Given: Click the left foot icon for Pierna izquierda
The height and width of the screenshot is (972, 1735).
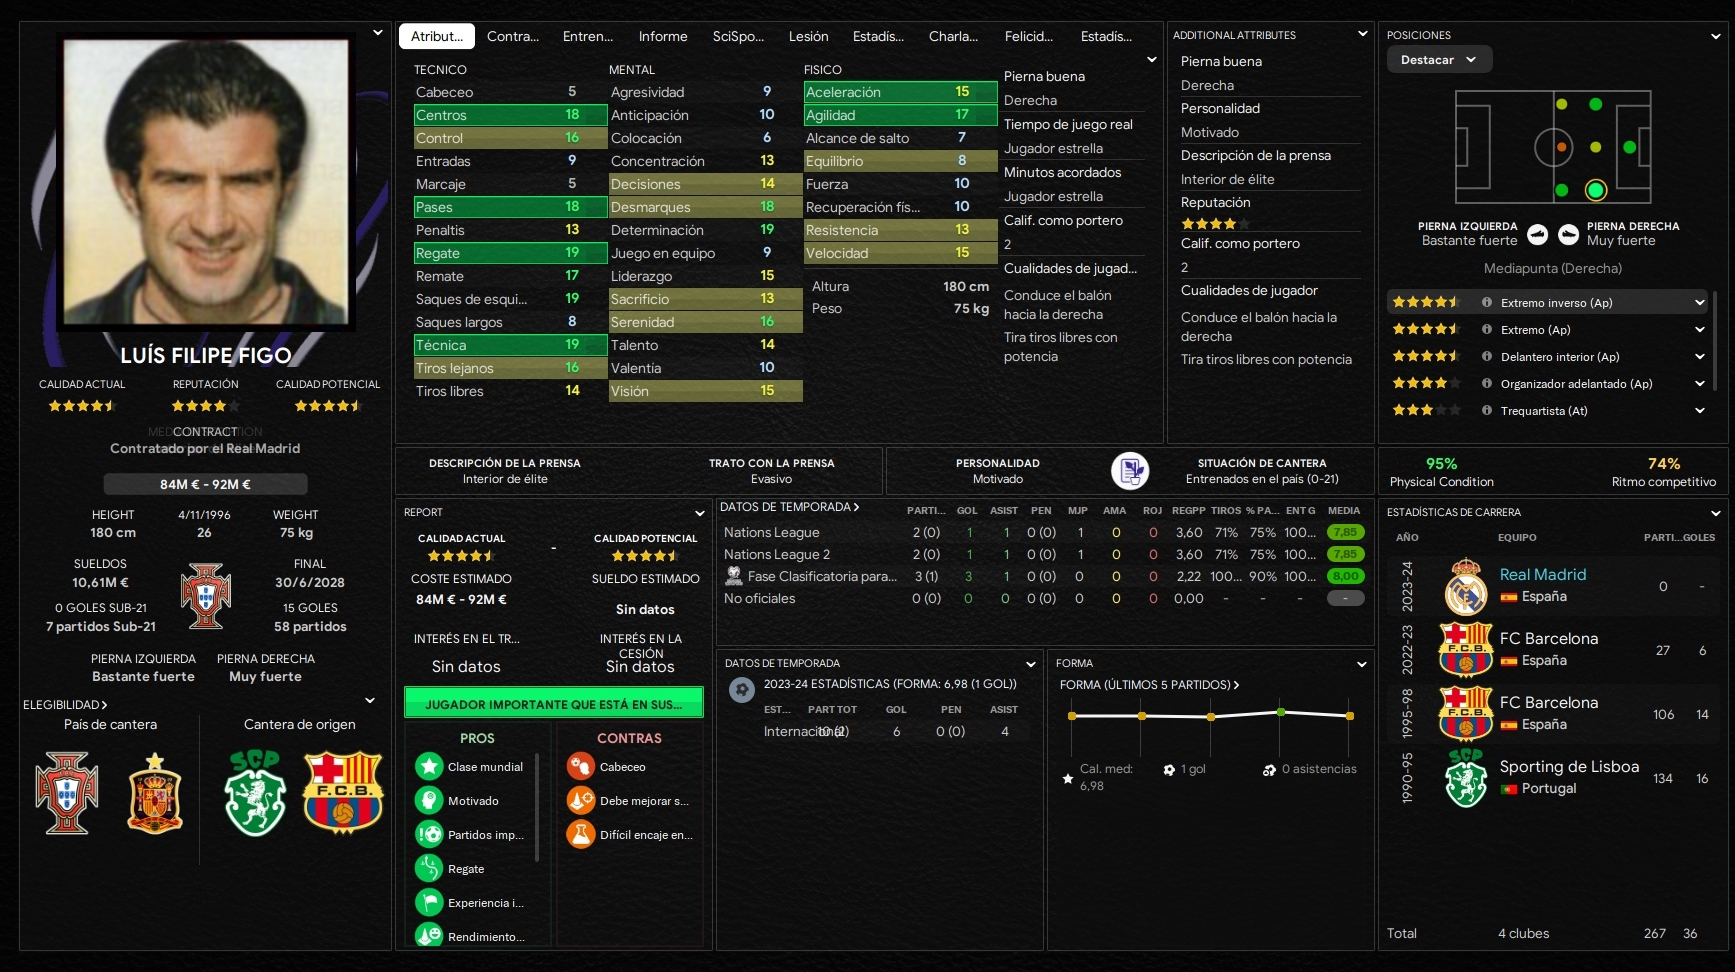Looking at the screenshot, I should [1538, 234].
